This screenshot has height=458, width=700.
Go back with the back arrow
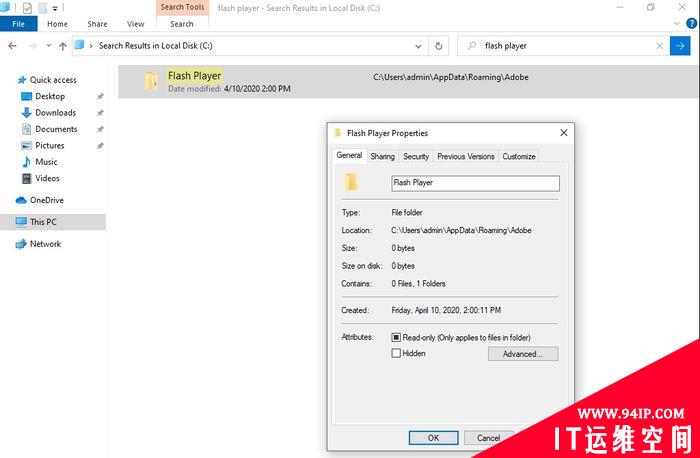coord(12,46)
